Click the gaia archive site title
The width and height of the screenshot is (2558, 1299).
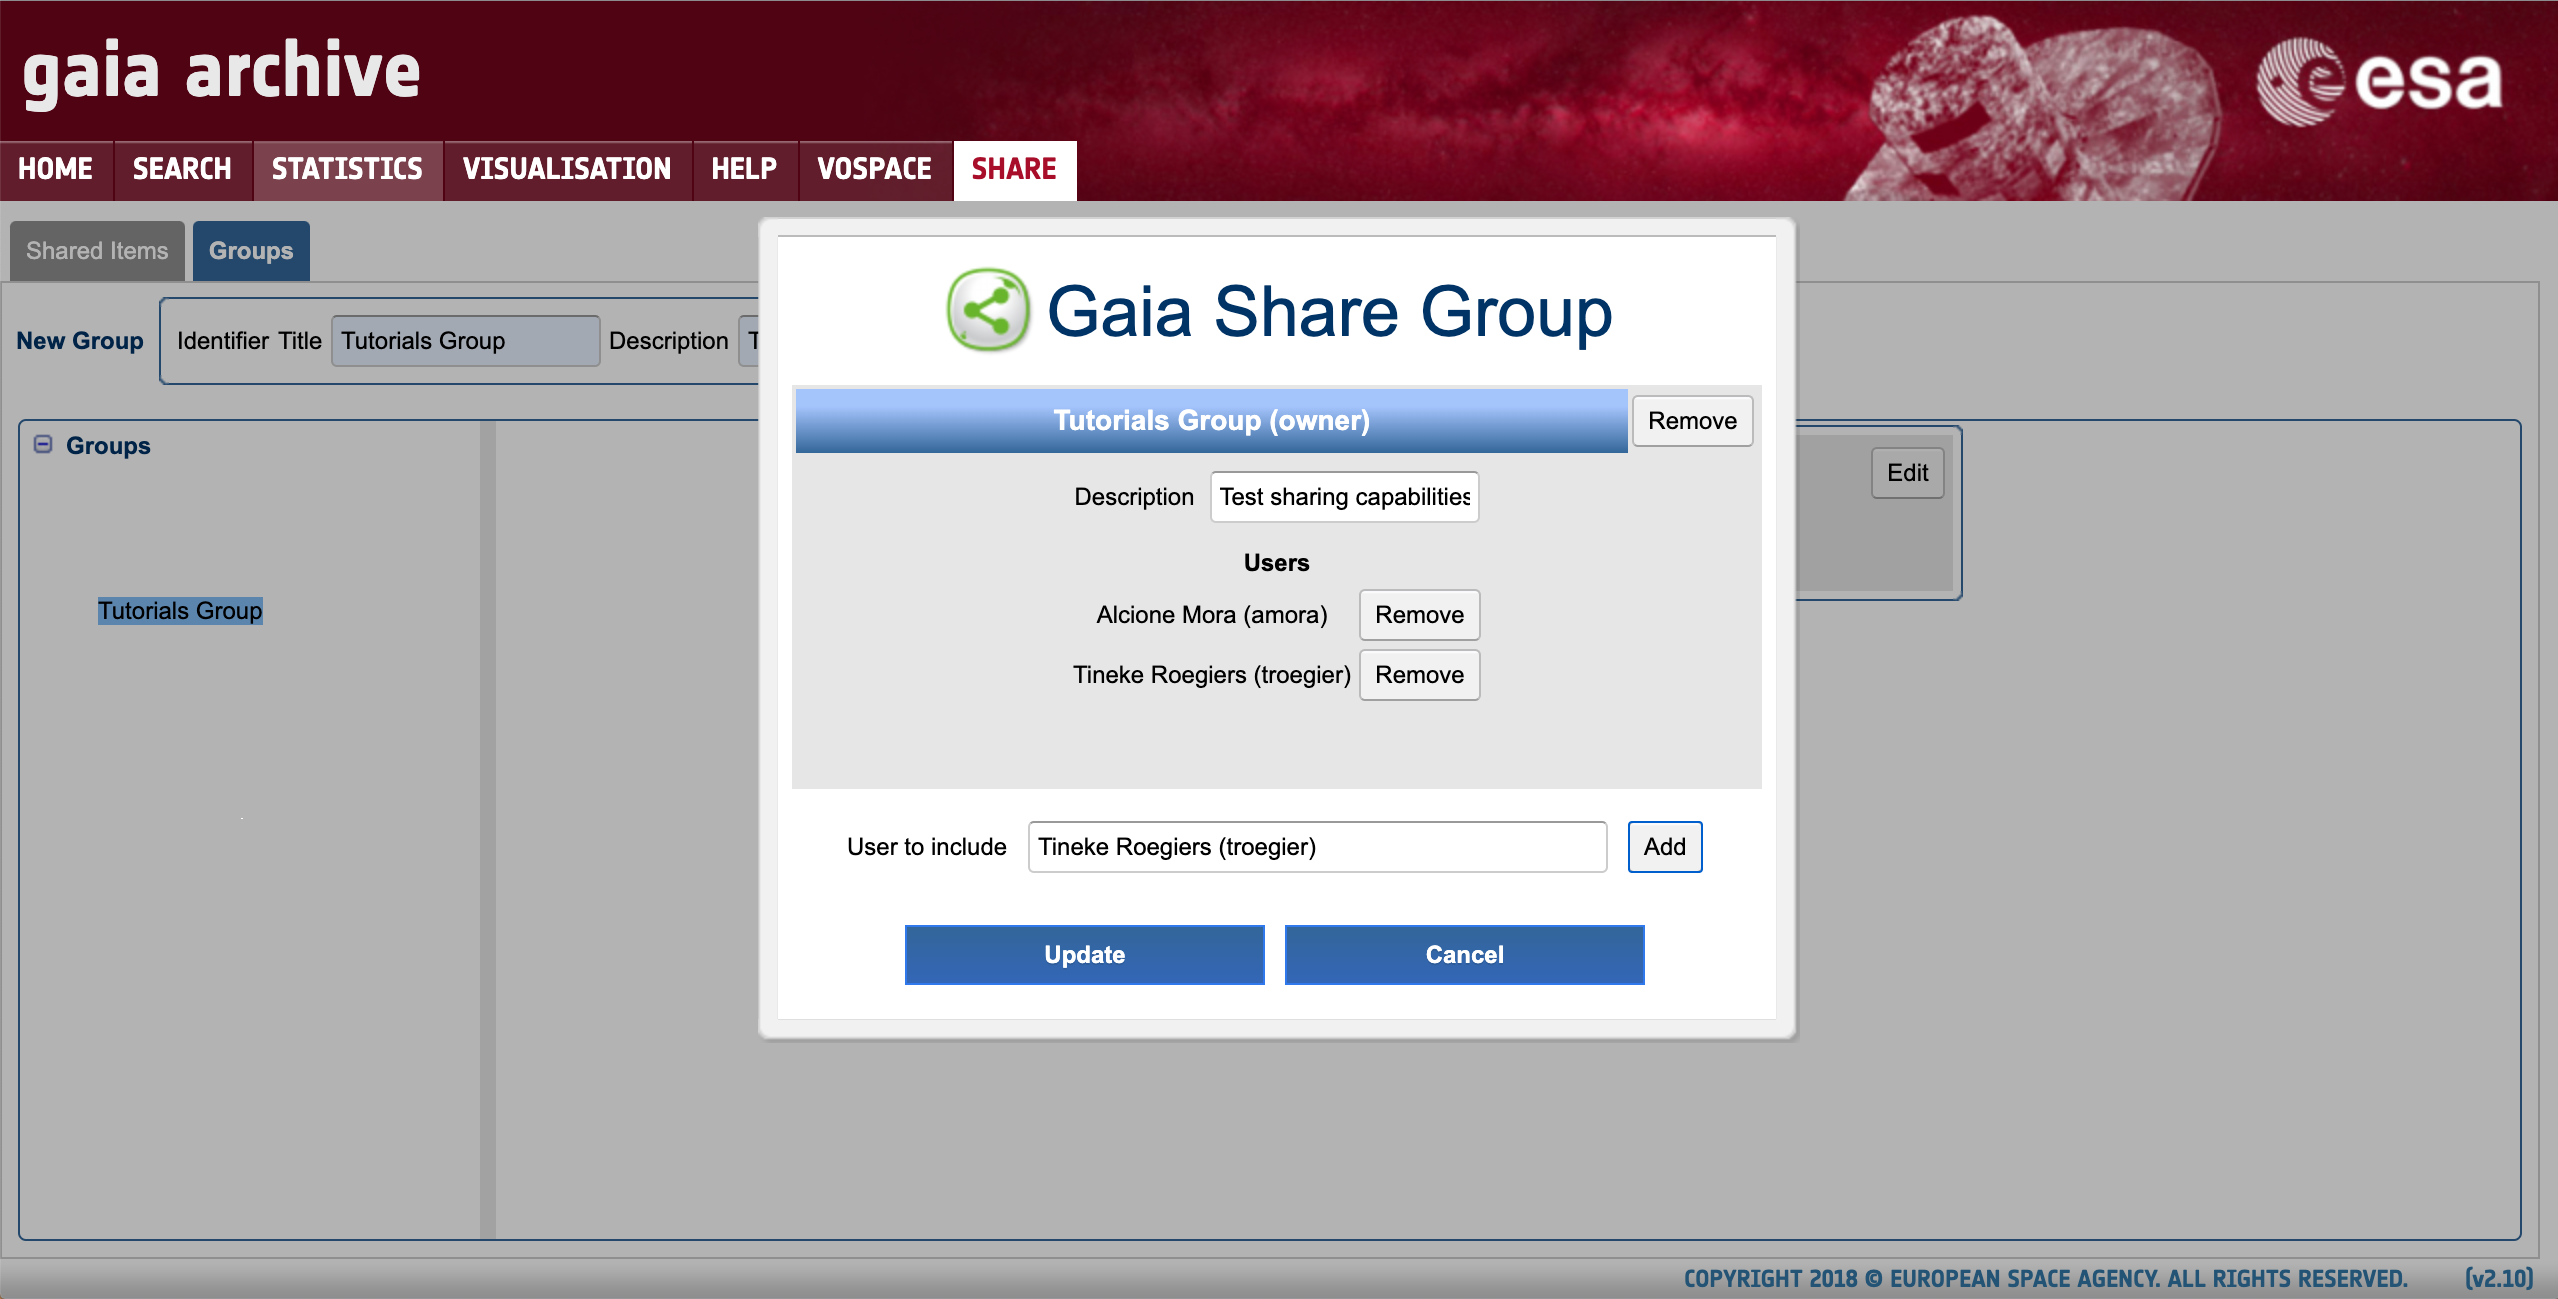[x=221, y=72]
